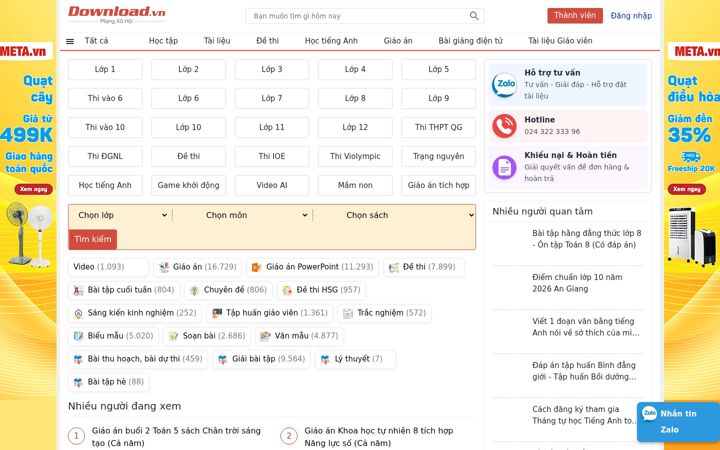Select the Lớp 12 button
720x450 pixels.
pos(355,127)
